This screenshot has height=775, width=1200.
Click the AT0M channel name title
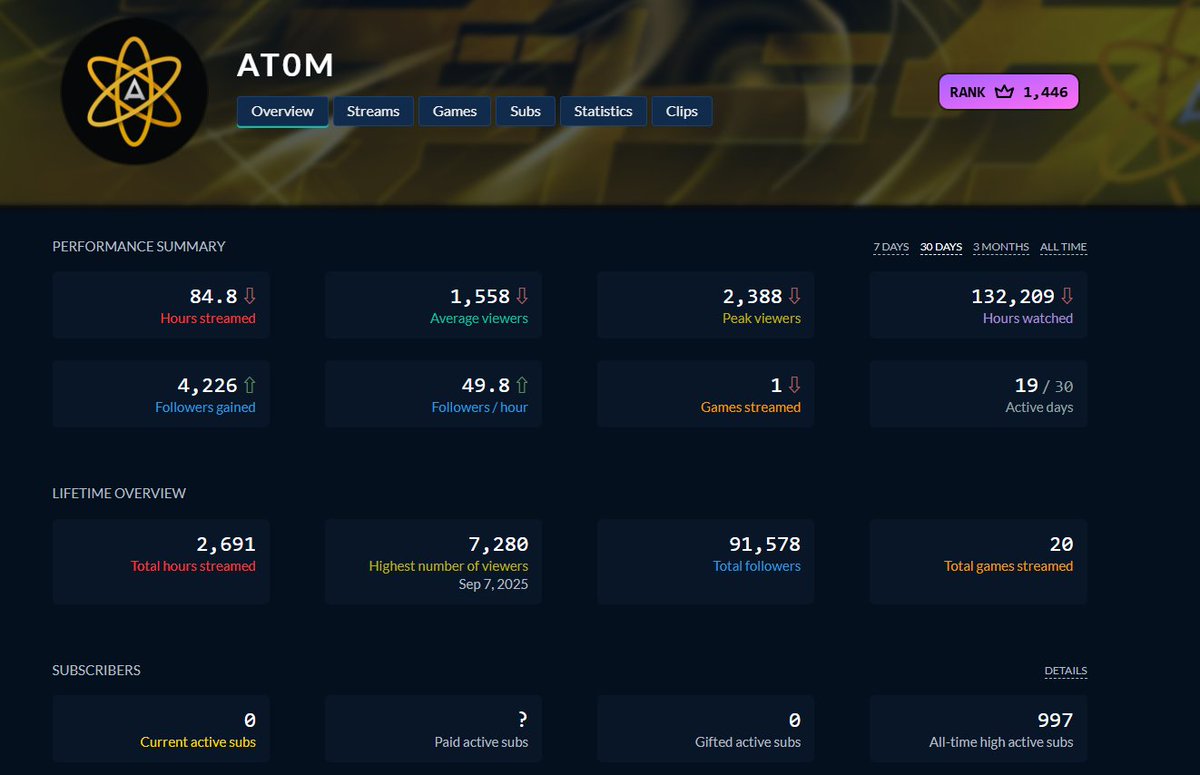pos(285,66)
